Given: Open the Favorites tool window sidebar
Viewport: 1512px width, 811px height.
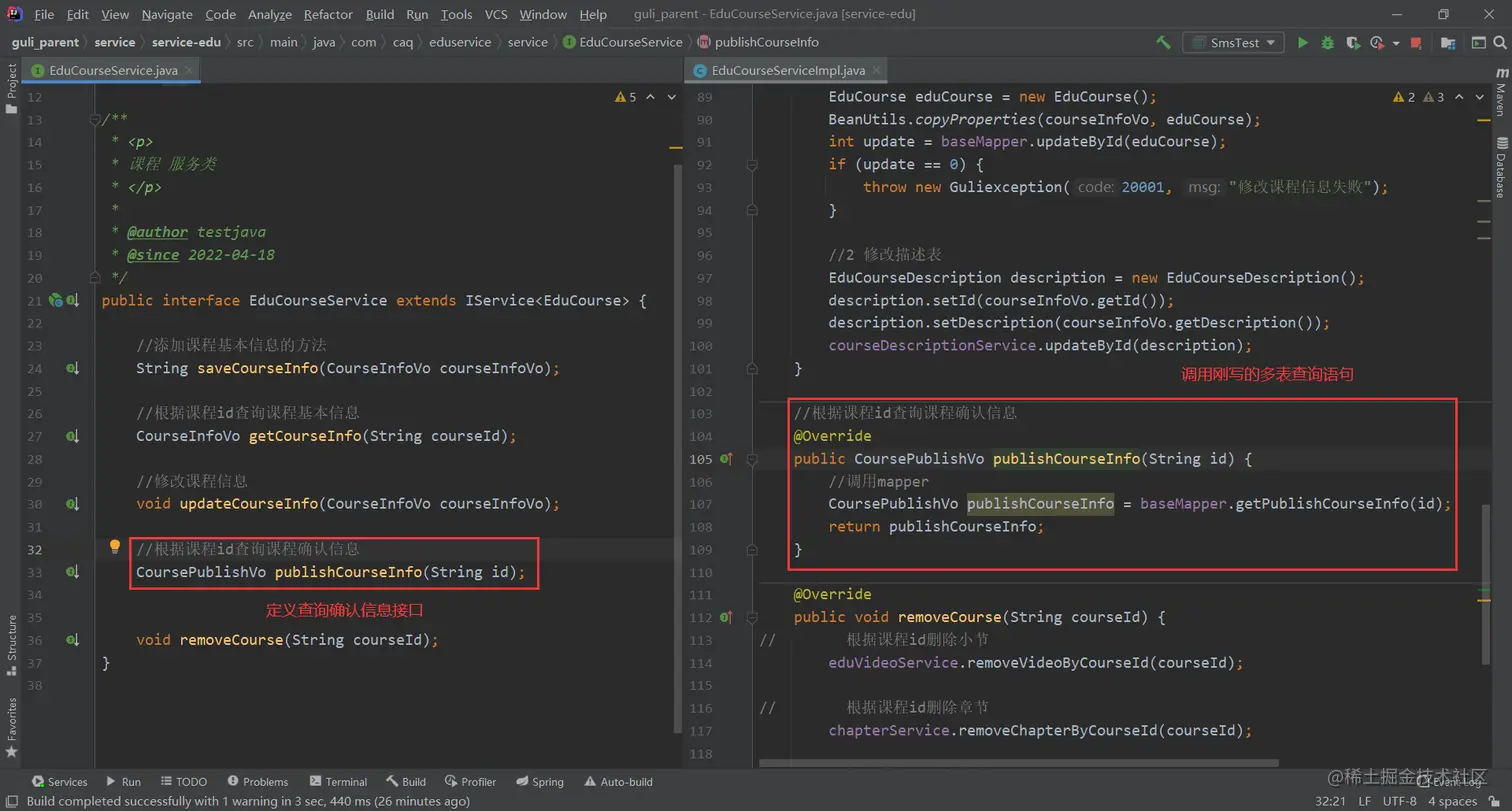Looking at the screenshot, I should pyautogui.click(x=11, y=726).
